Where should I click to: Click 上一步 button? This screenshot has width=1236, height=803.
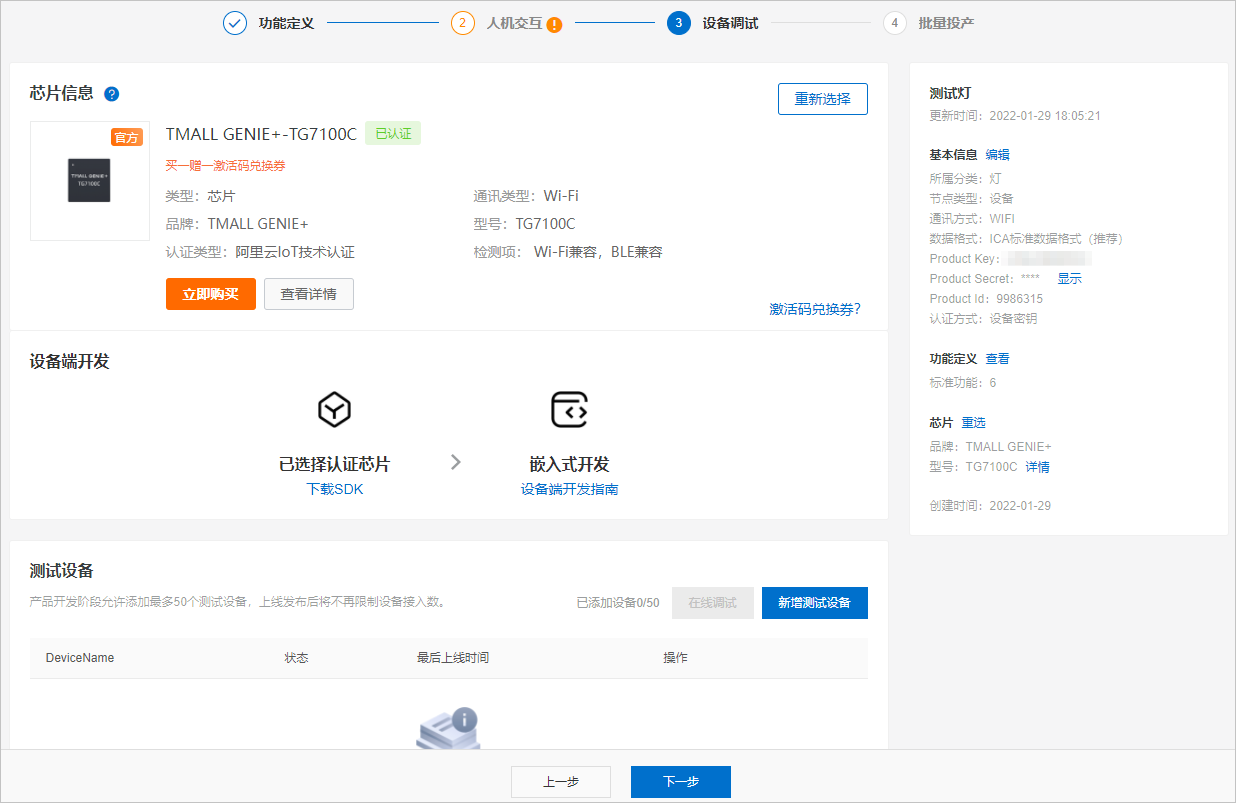[x=561, y=782]
